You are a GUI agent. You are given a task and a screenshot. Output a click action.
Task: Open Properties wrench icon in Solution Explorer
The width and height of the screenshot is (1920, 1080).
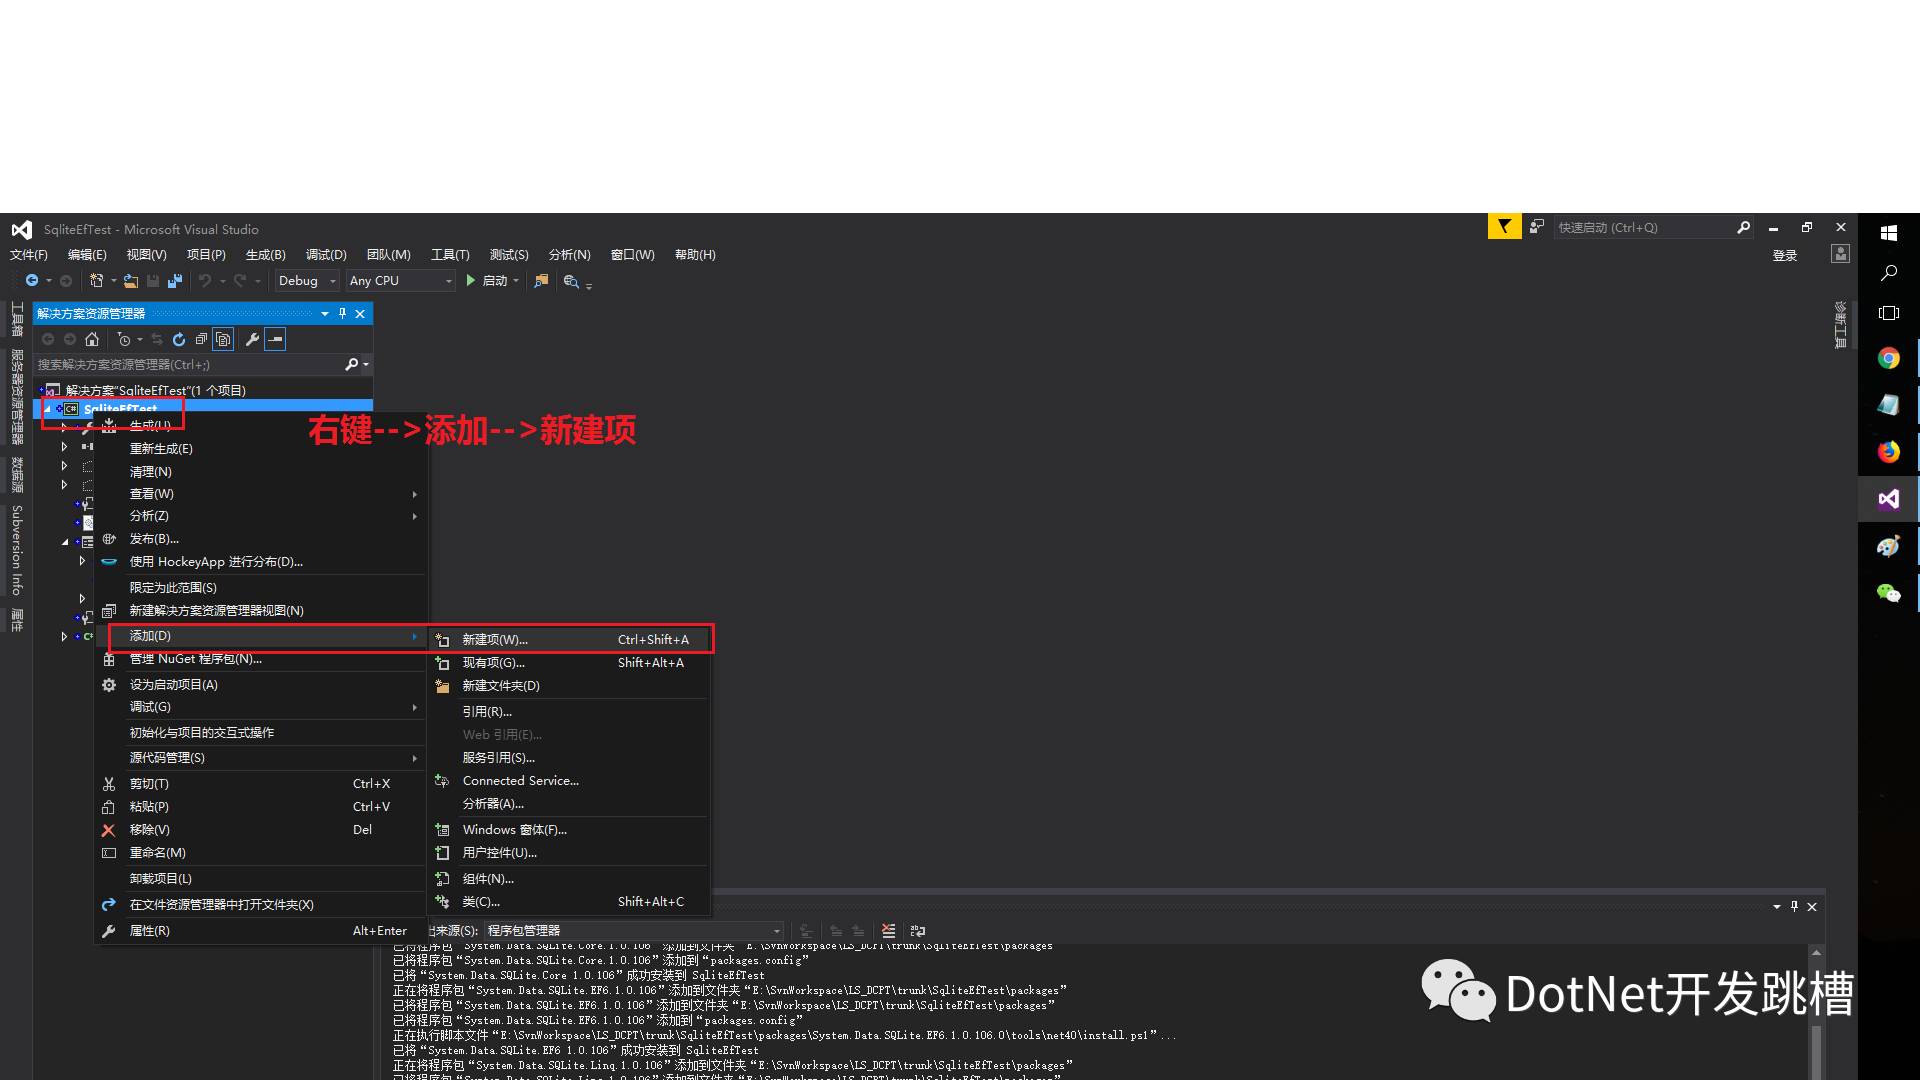pos(252,339)
